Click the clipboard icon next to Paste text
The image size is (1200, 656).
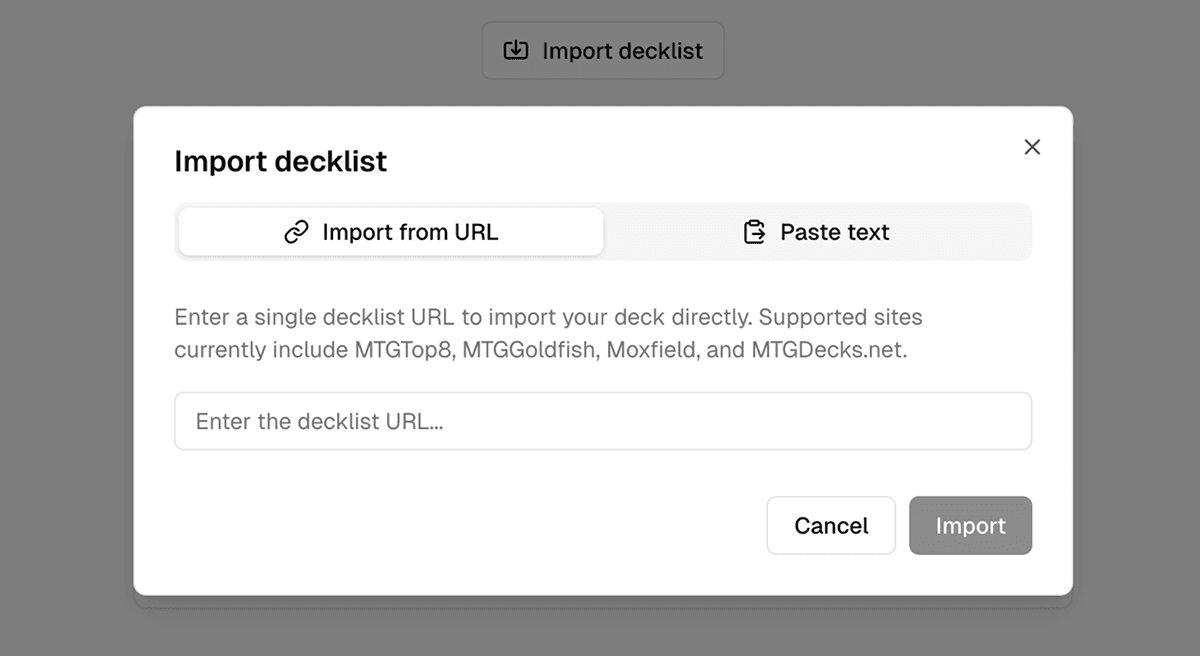[754, 231]
